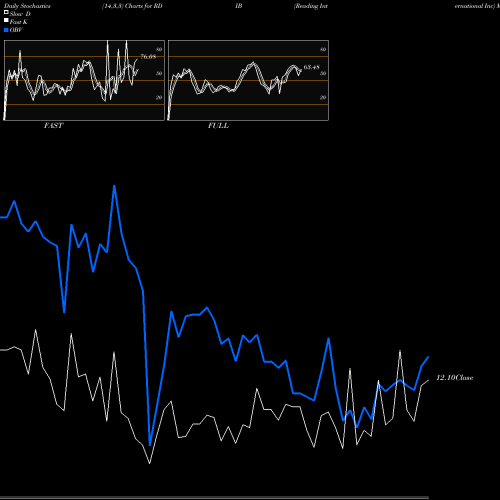
Task: Click the (Reading Int company name text
Action: coord(311,6)
